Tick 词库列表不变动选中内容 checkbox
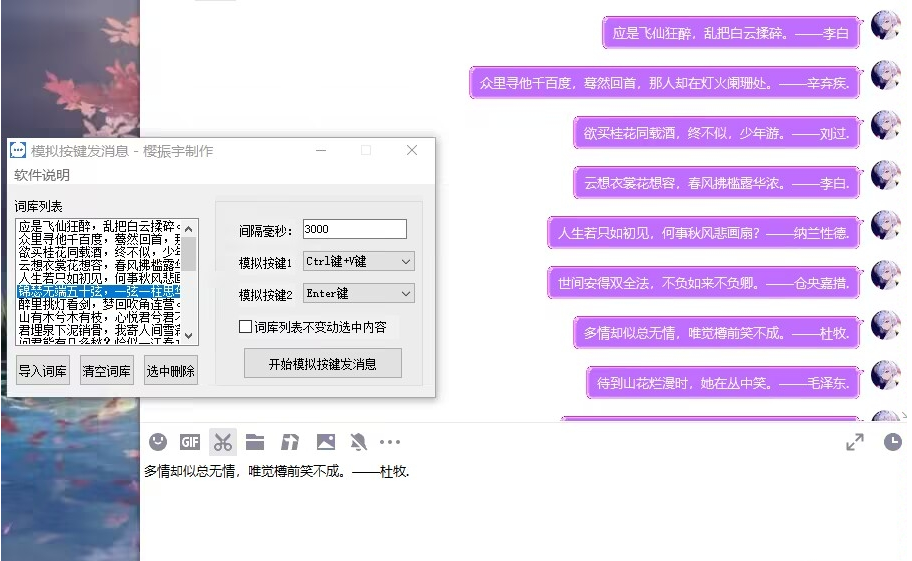This screenshot has height=561, width=912. [245, 327]
